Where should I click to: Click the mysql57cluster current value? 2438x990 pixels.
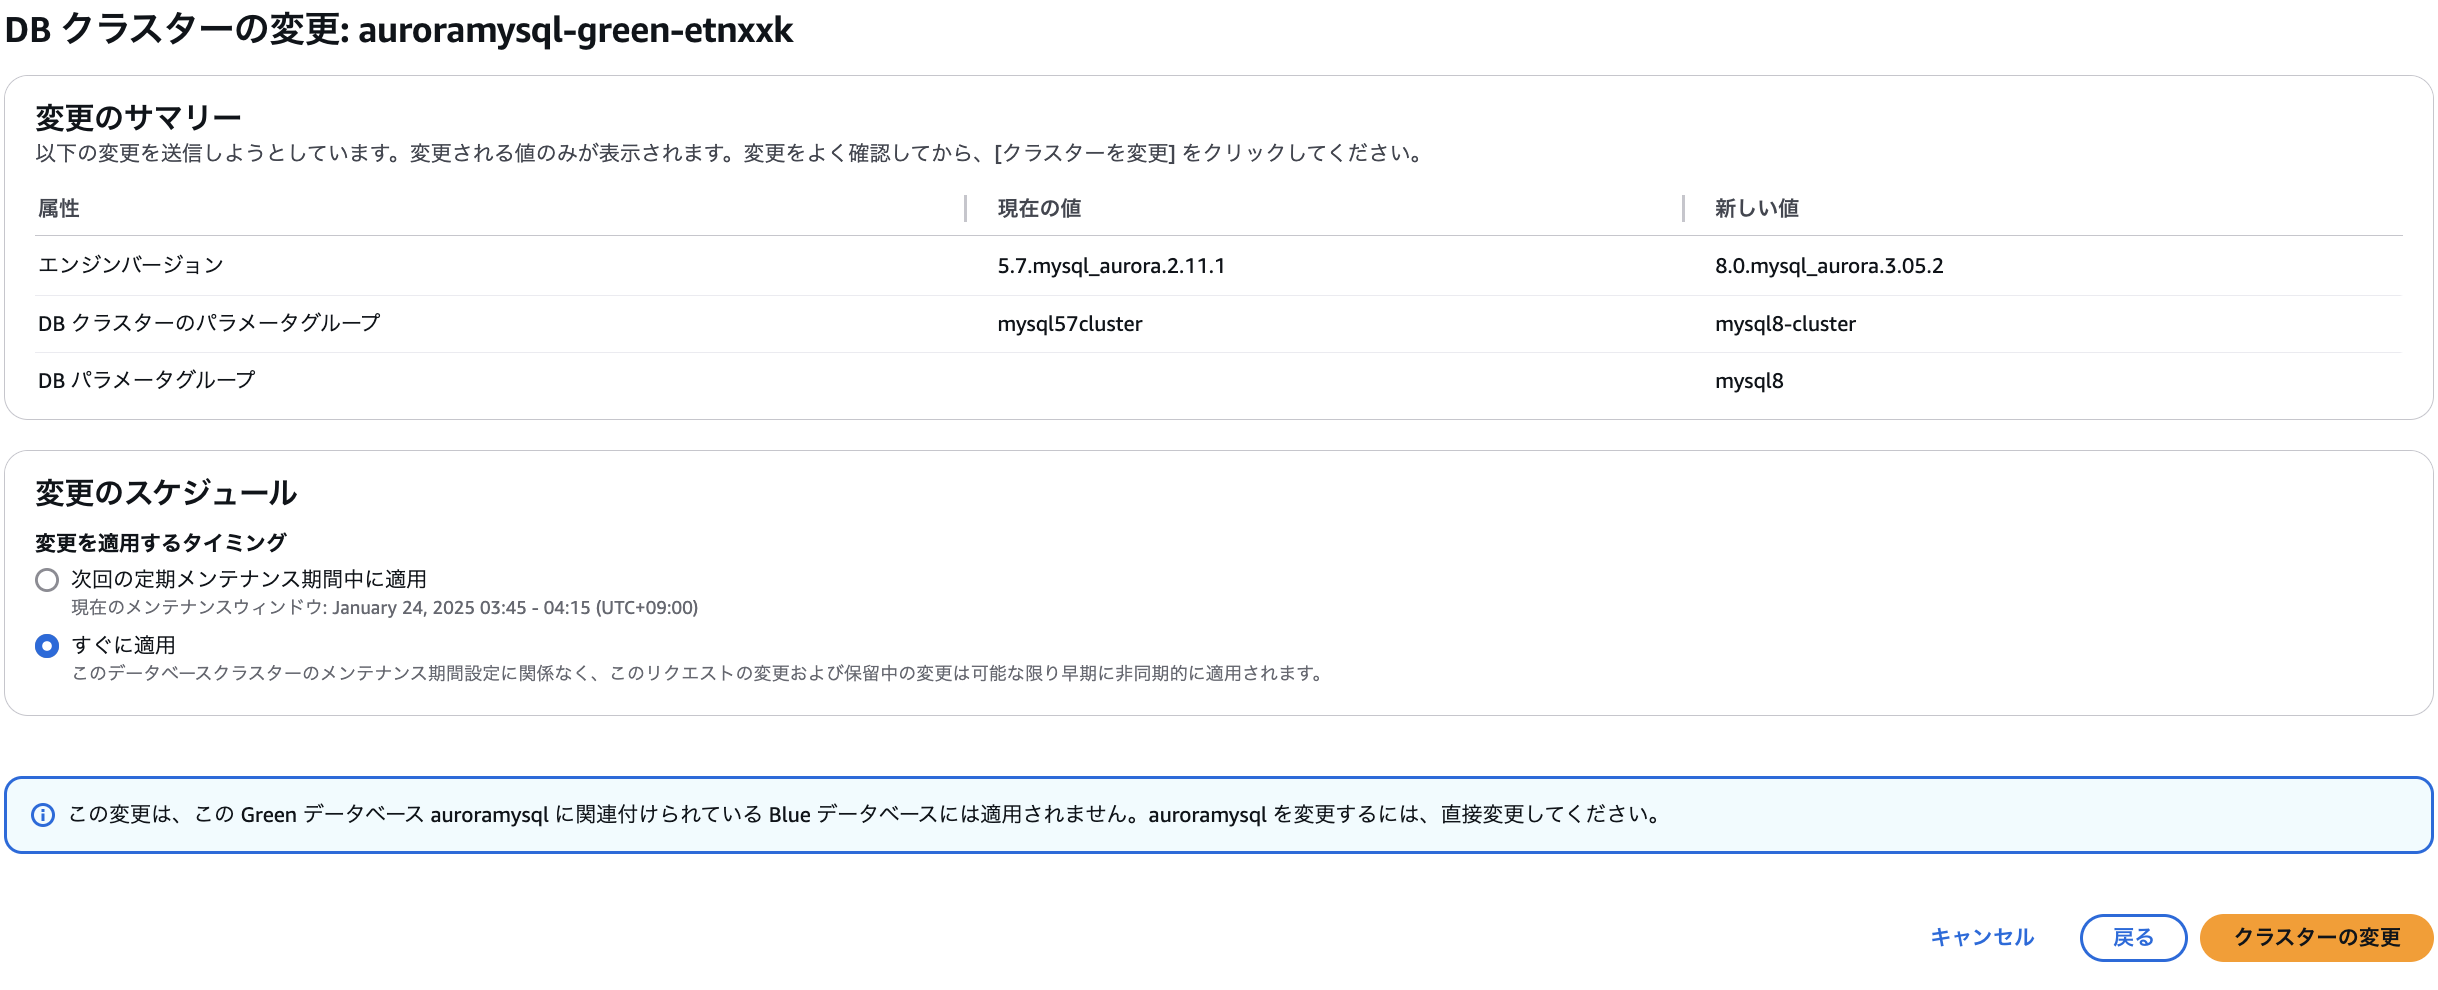tap(1069, 324)
